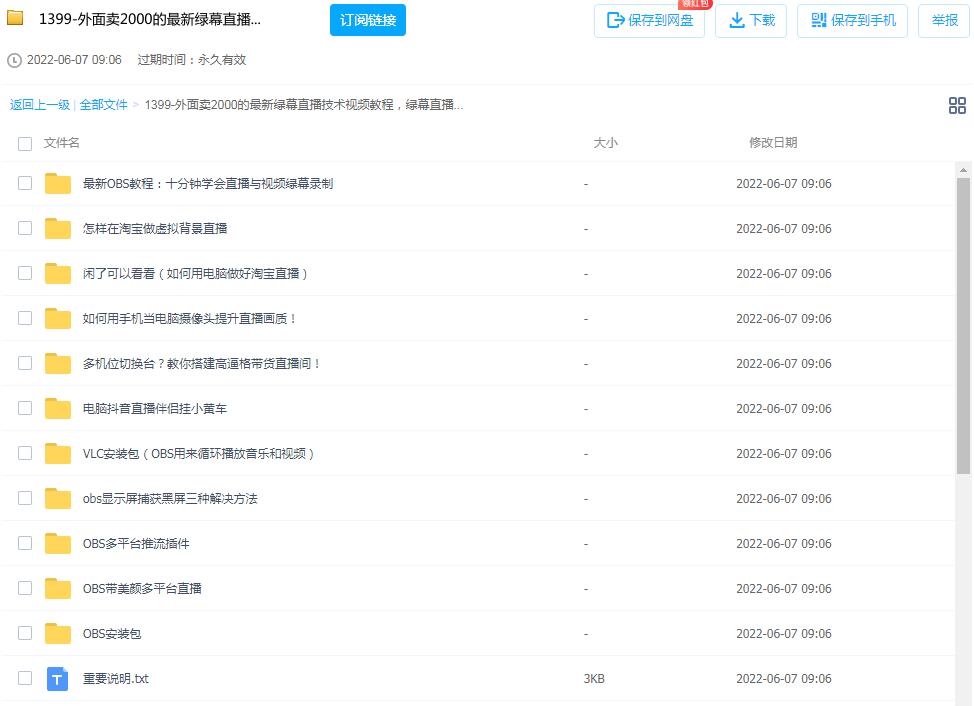The image size is (974, 706).
Task: Open folder OBS带美颜多平台直播
Action: [142, 589]
